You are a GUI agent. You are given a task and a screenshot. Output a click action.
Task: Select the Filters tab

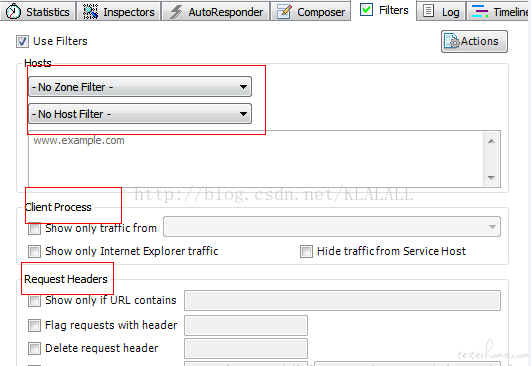tap(384, 10)
